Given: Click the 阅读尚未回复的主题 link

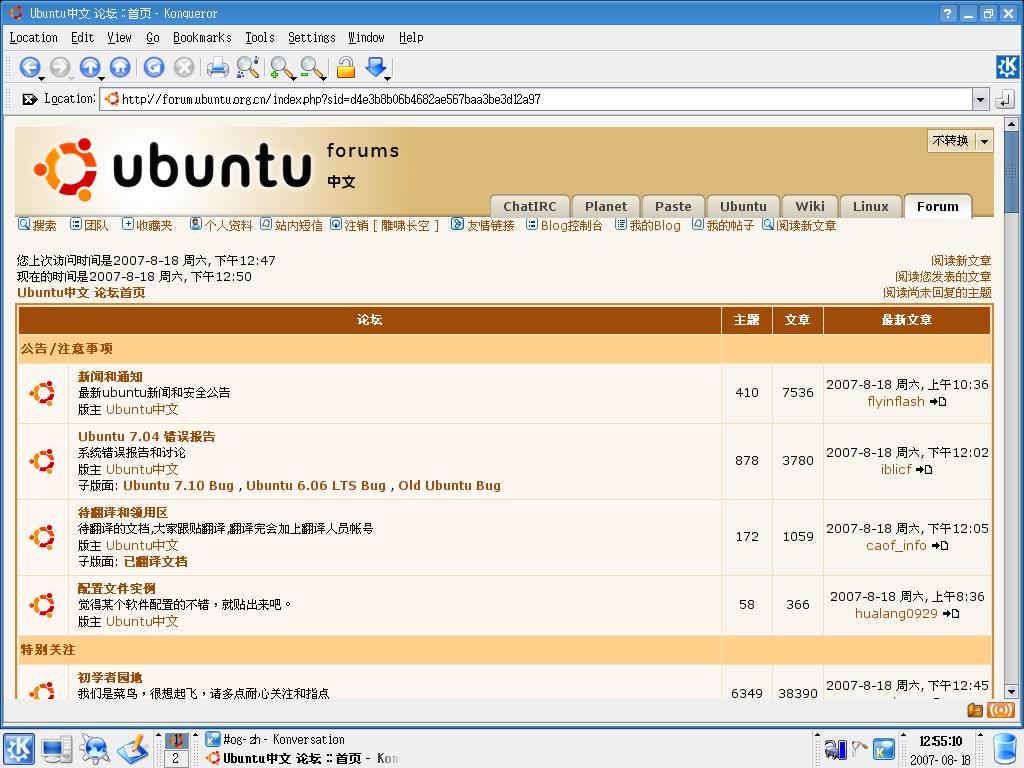Looking at the screenshot, I should (937, 293).
